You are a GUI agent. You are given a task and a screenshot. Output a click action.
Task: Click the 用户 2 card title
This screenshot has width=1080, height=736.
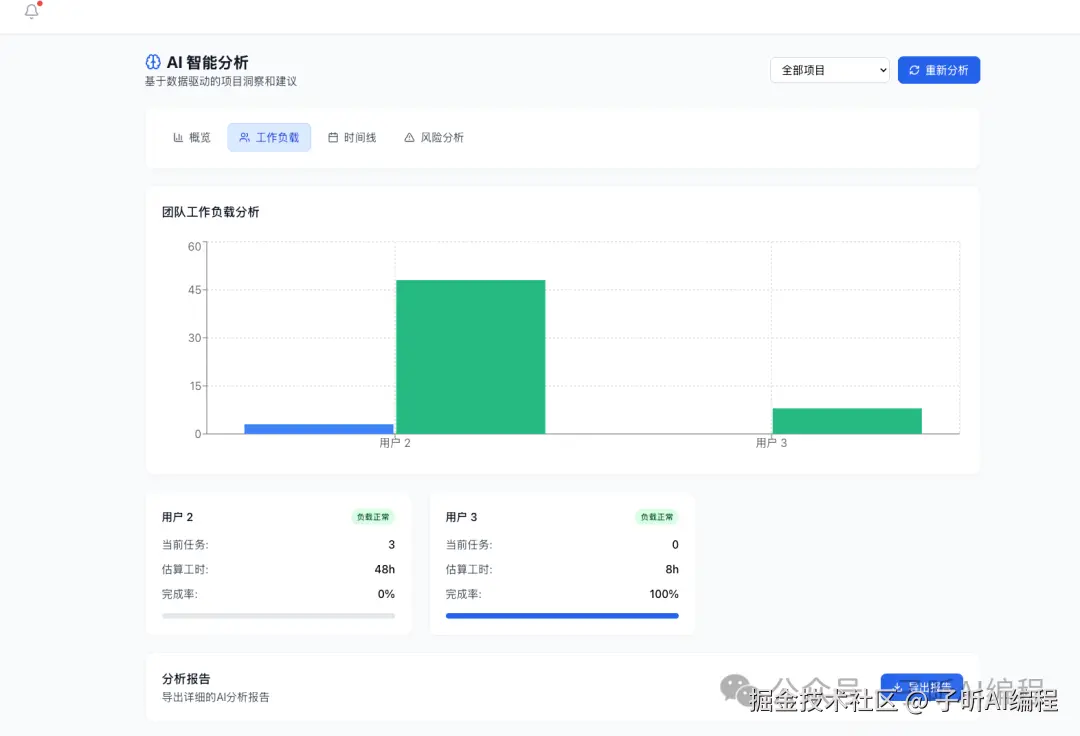[x=178, y=517]
